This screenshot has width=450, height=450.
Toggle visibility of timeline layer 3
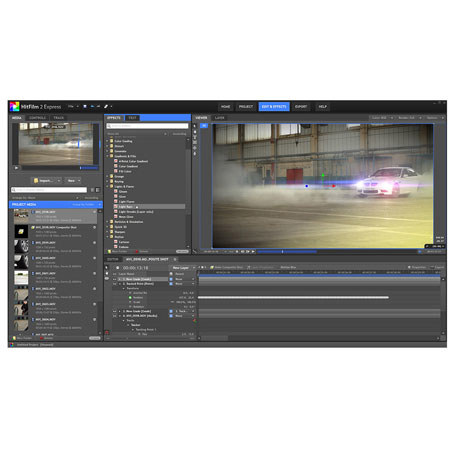click(115, 311)
